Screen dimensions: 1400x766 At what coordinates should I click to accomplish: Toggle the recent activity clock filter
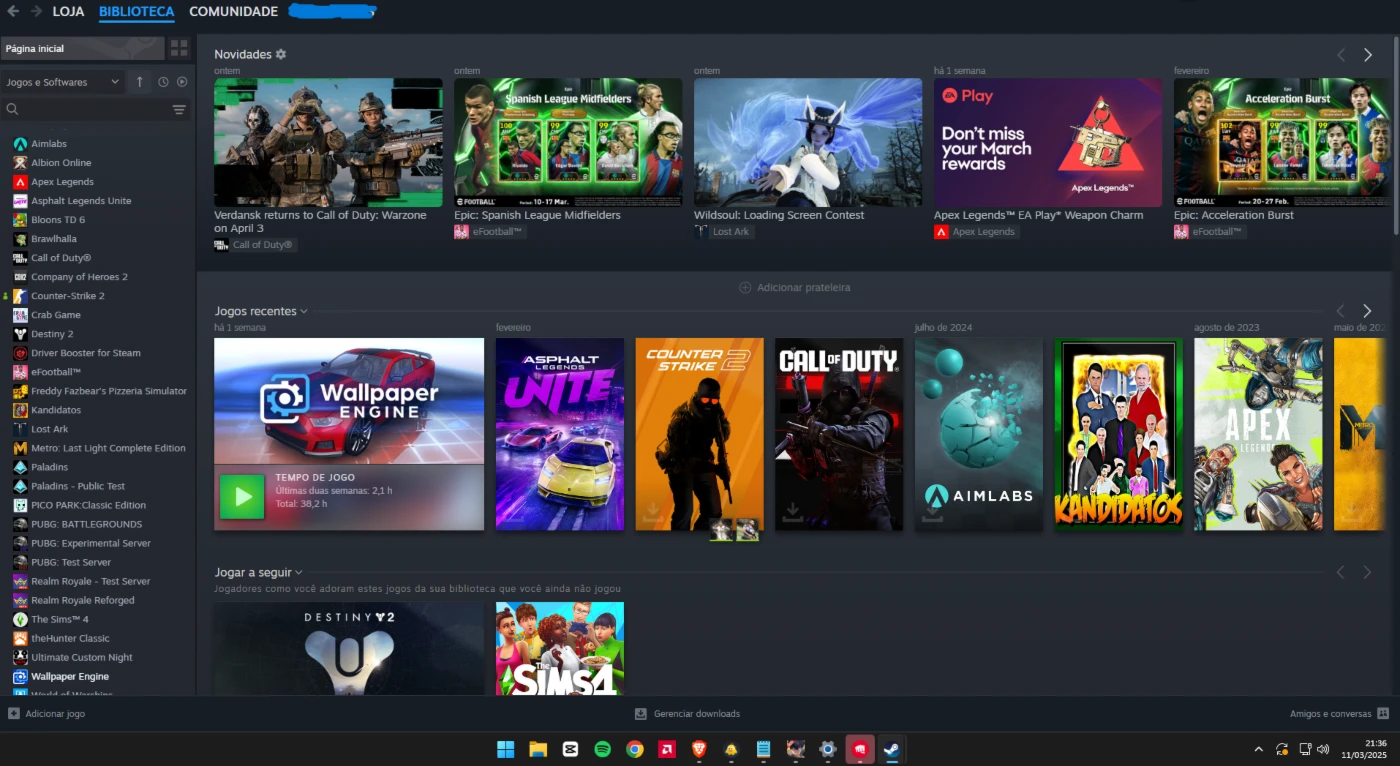[x=163, y=82]
